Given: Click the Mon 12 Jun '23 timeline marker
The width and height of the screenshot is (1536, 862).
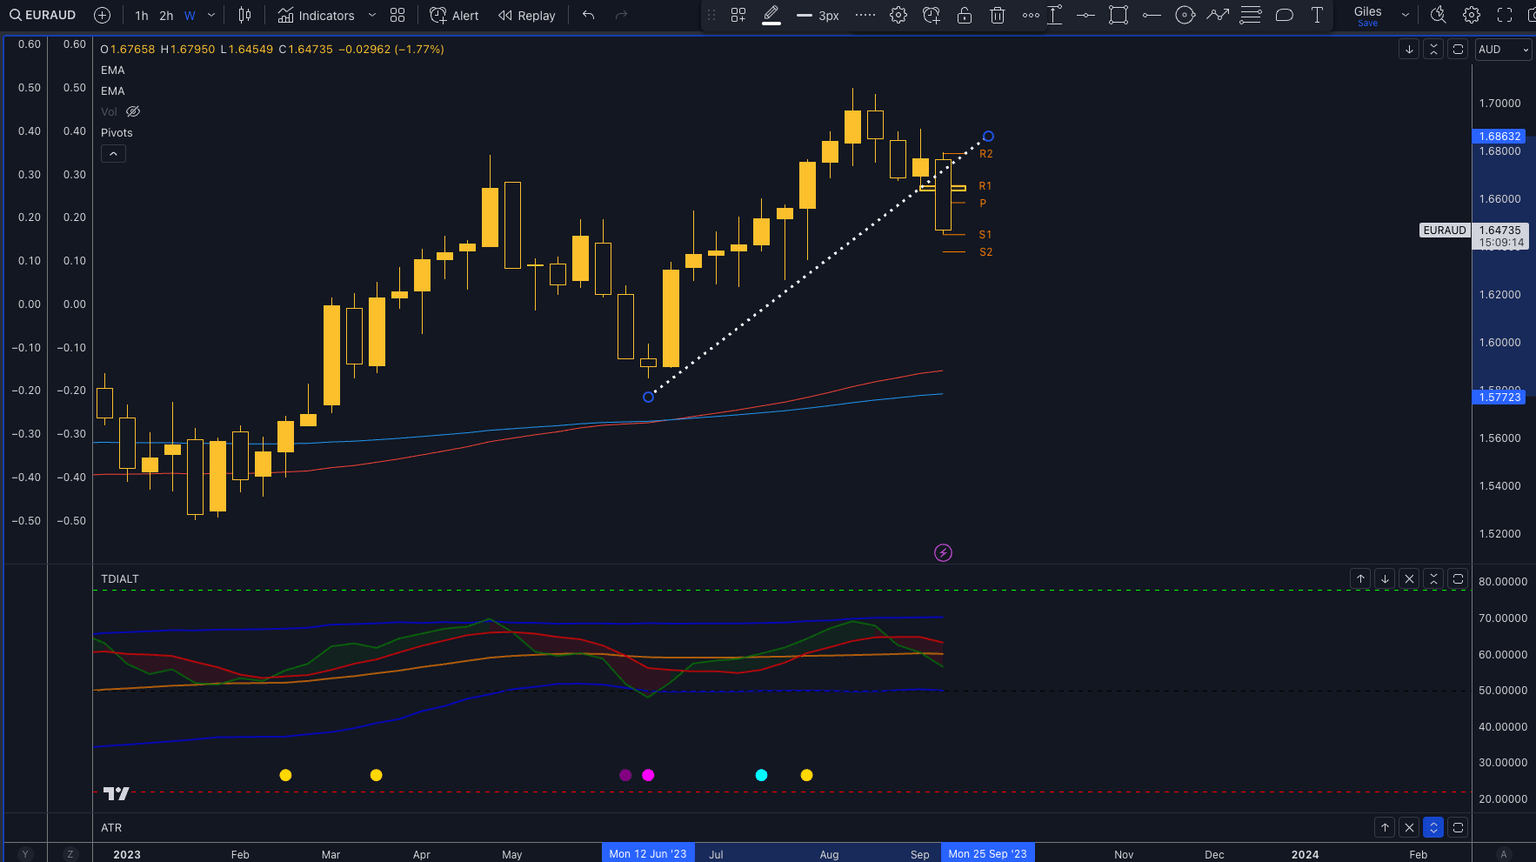Looking at the screenshot, I should [648, 853].
